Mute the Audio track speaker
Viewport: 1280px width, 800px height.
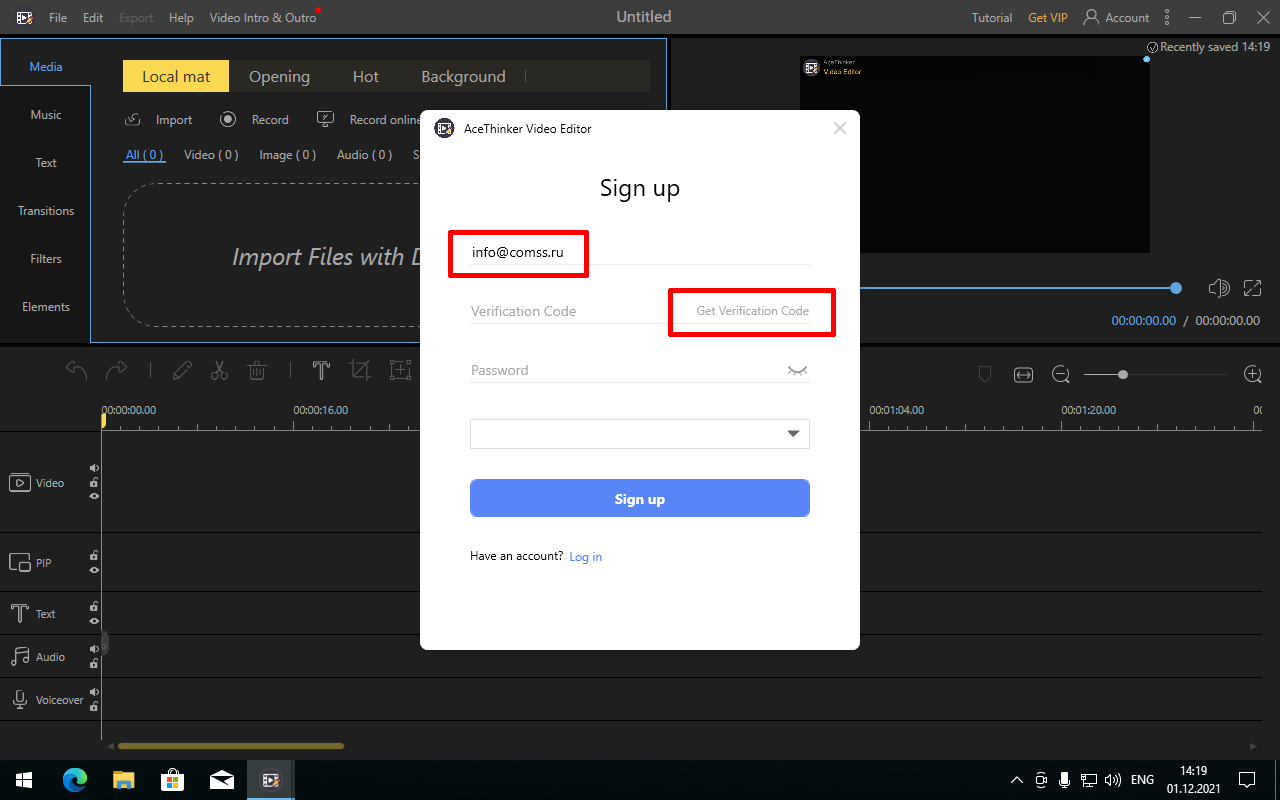pos(94,649)
